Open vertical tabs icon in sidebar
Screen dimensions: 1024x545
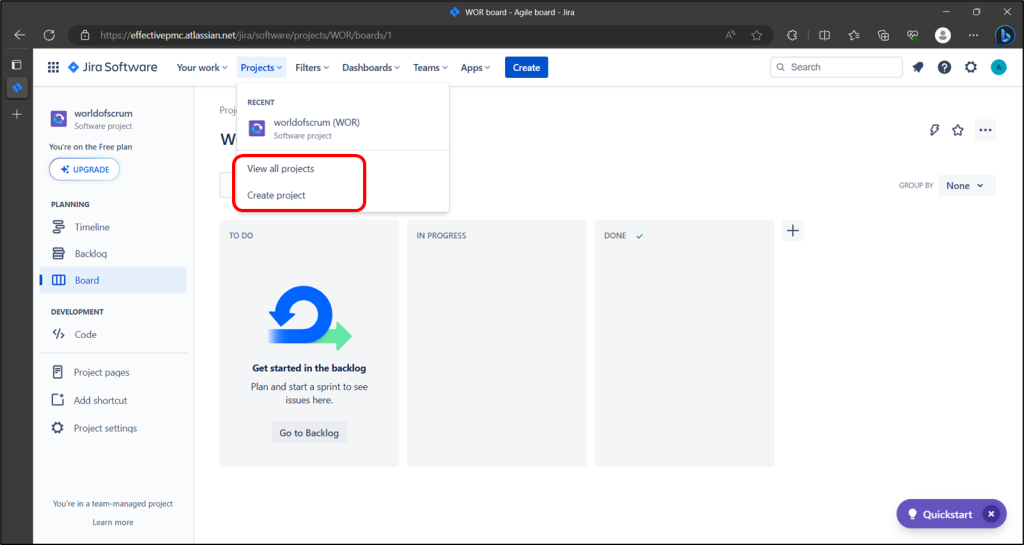(17, 65)
